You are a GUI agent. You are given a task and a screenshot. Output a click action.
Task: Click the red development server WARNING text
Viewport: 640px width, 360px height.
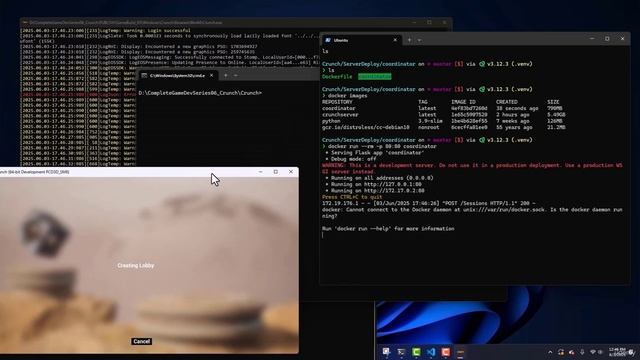[x=472, y=169]
